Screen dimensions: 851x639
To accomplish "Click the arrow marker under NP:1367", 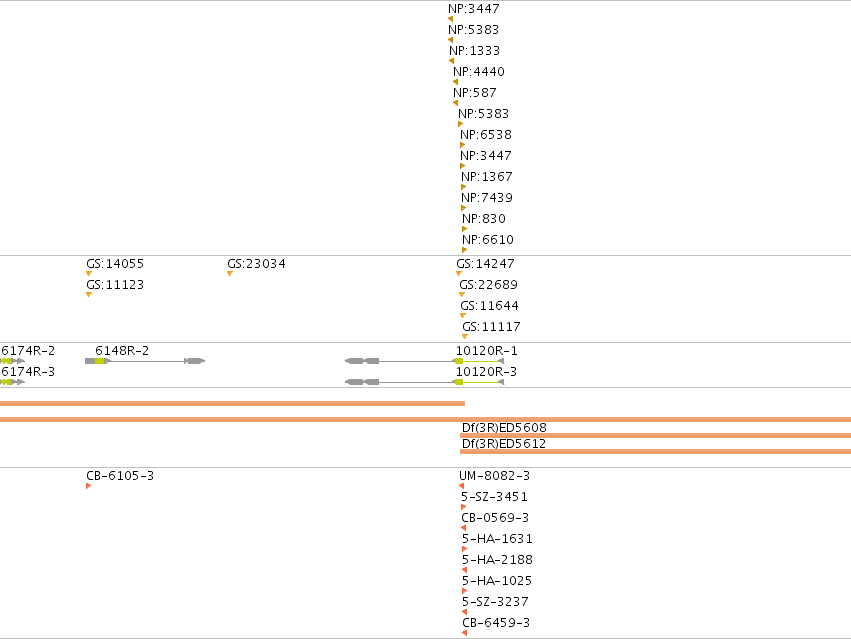I will 463,187.
